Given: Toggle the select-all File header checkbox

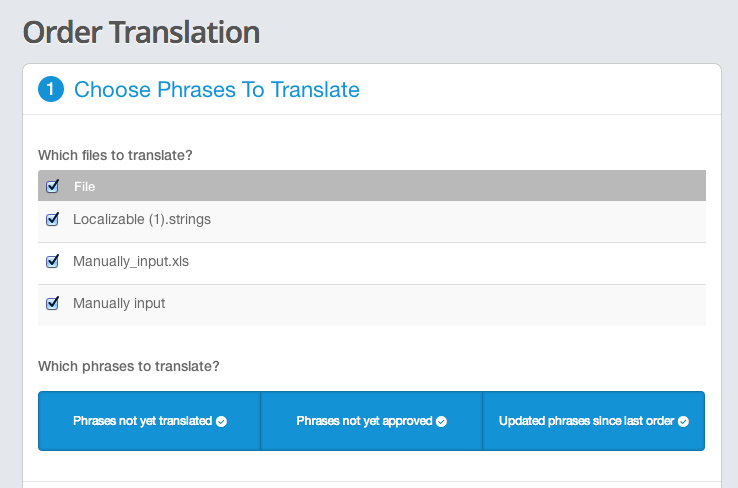Looking at the screenshot, I should tap(52, 186).
